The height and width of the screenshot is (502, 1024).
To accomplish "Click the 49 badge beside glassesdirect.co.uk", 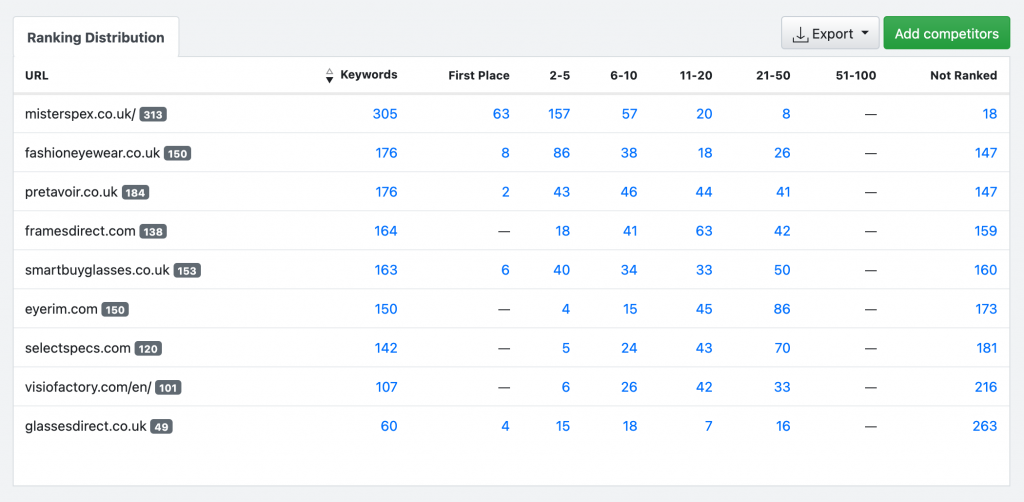I will 161,427.
